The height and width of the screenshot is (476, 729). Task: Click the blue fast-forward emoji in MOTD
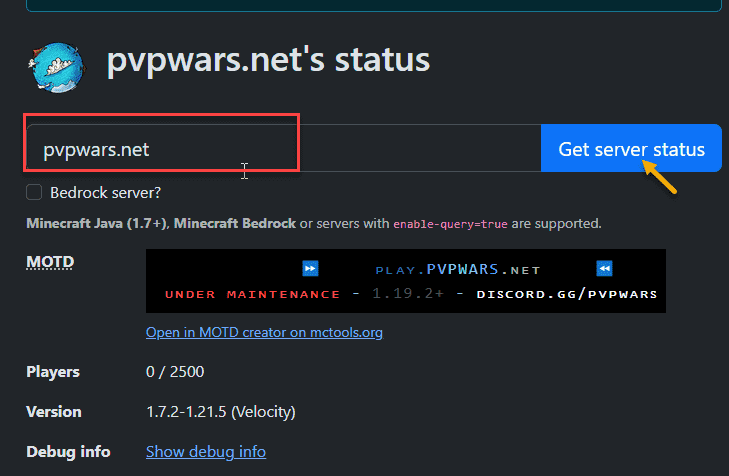click(x=310, y=269)
